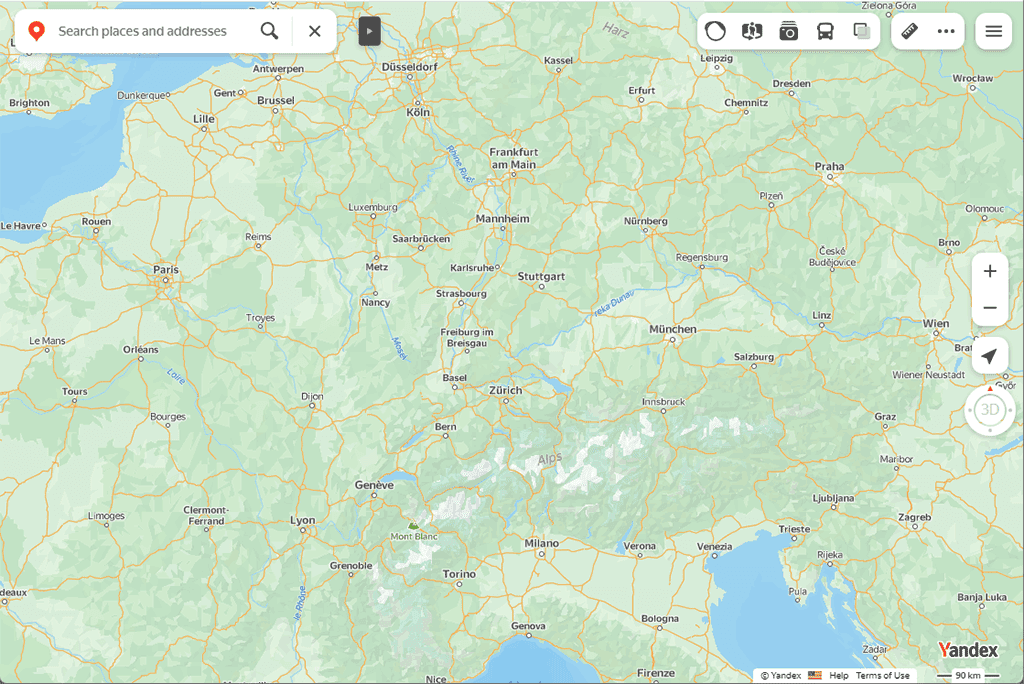Viewport: 1024px width, 684px height.
Task: Click the Innsbruck city label
Action: [664, 402]
